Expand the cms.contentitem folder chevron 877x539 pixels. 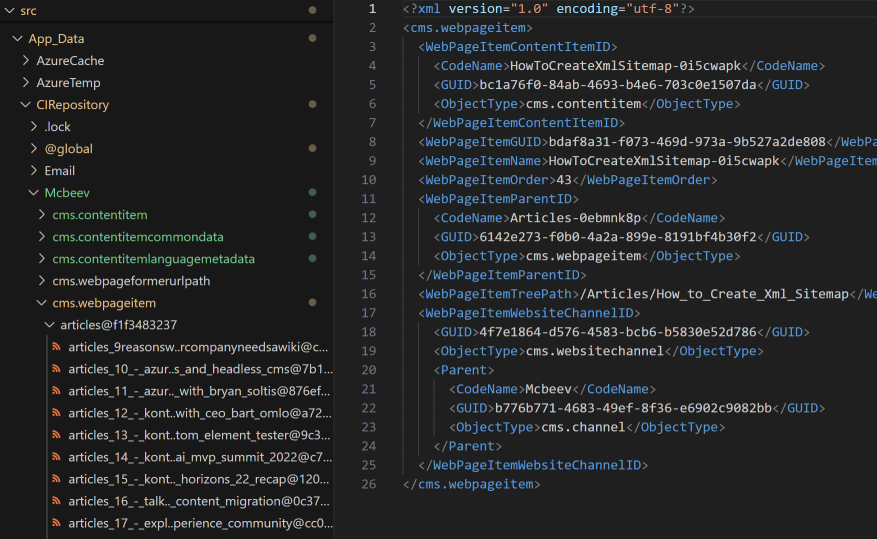[41, 215]
